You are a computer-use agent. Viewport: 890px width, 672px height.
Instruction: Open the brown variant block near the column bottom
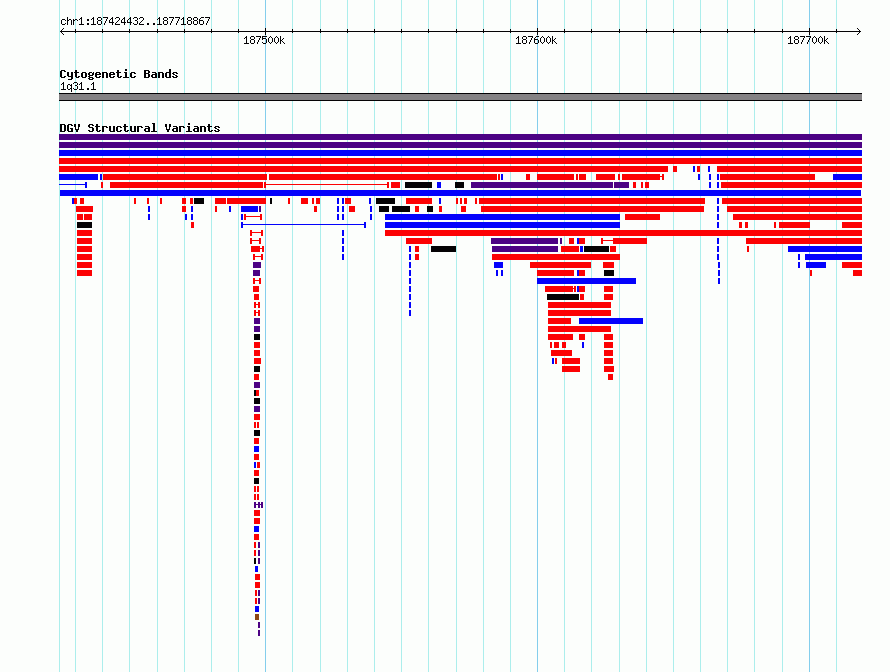pyautogui.click(x=257, y=617)
